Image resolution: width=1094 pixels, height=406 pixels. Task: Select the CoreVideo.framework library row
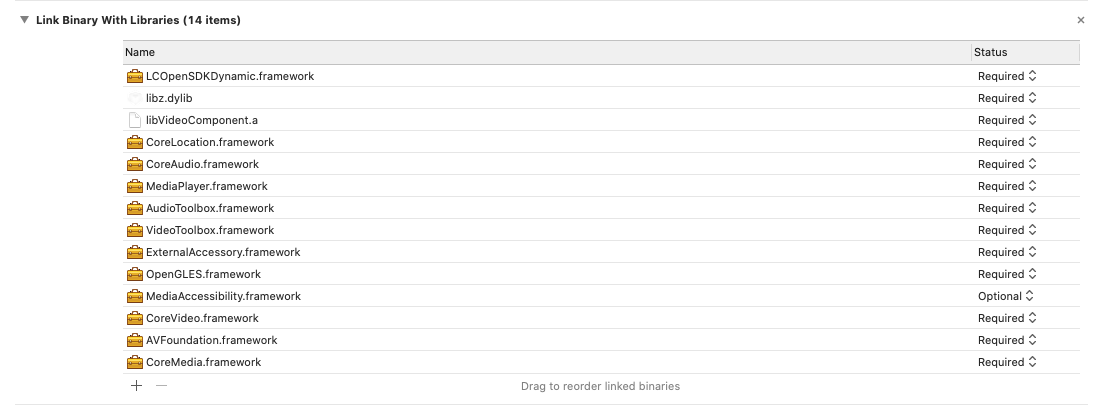[202, 318]
